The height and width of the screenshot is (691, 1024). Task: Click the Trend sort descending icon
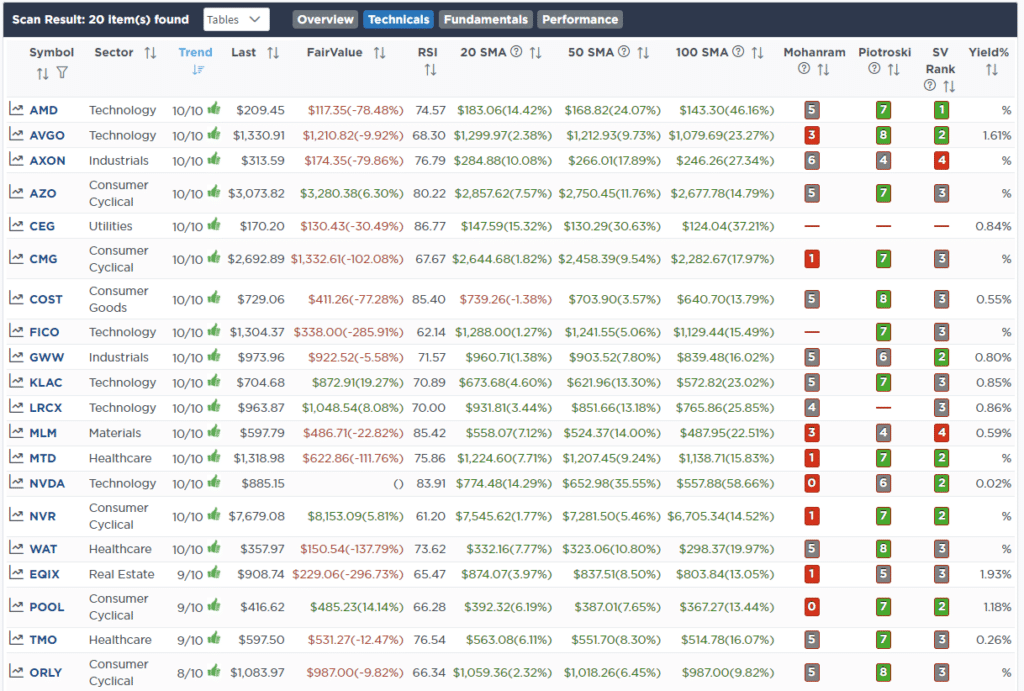pyautogui.click(x=198, y=69)
